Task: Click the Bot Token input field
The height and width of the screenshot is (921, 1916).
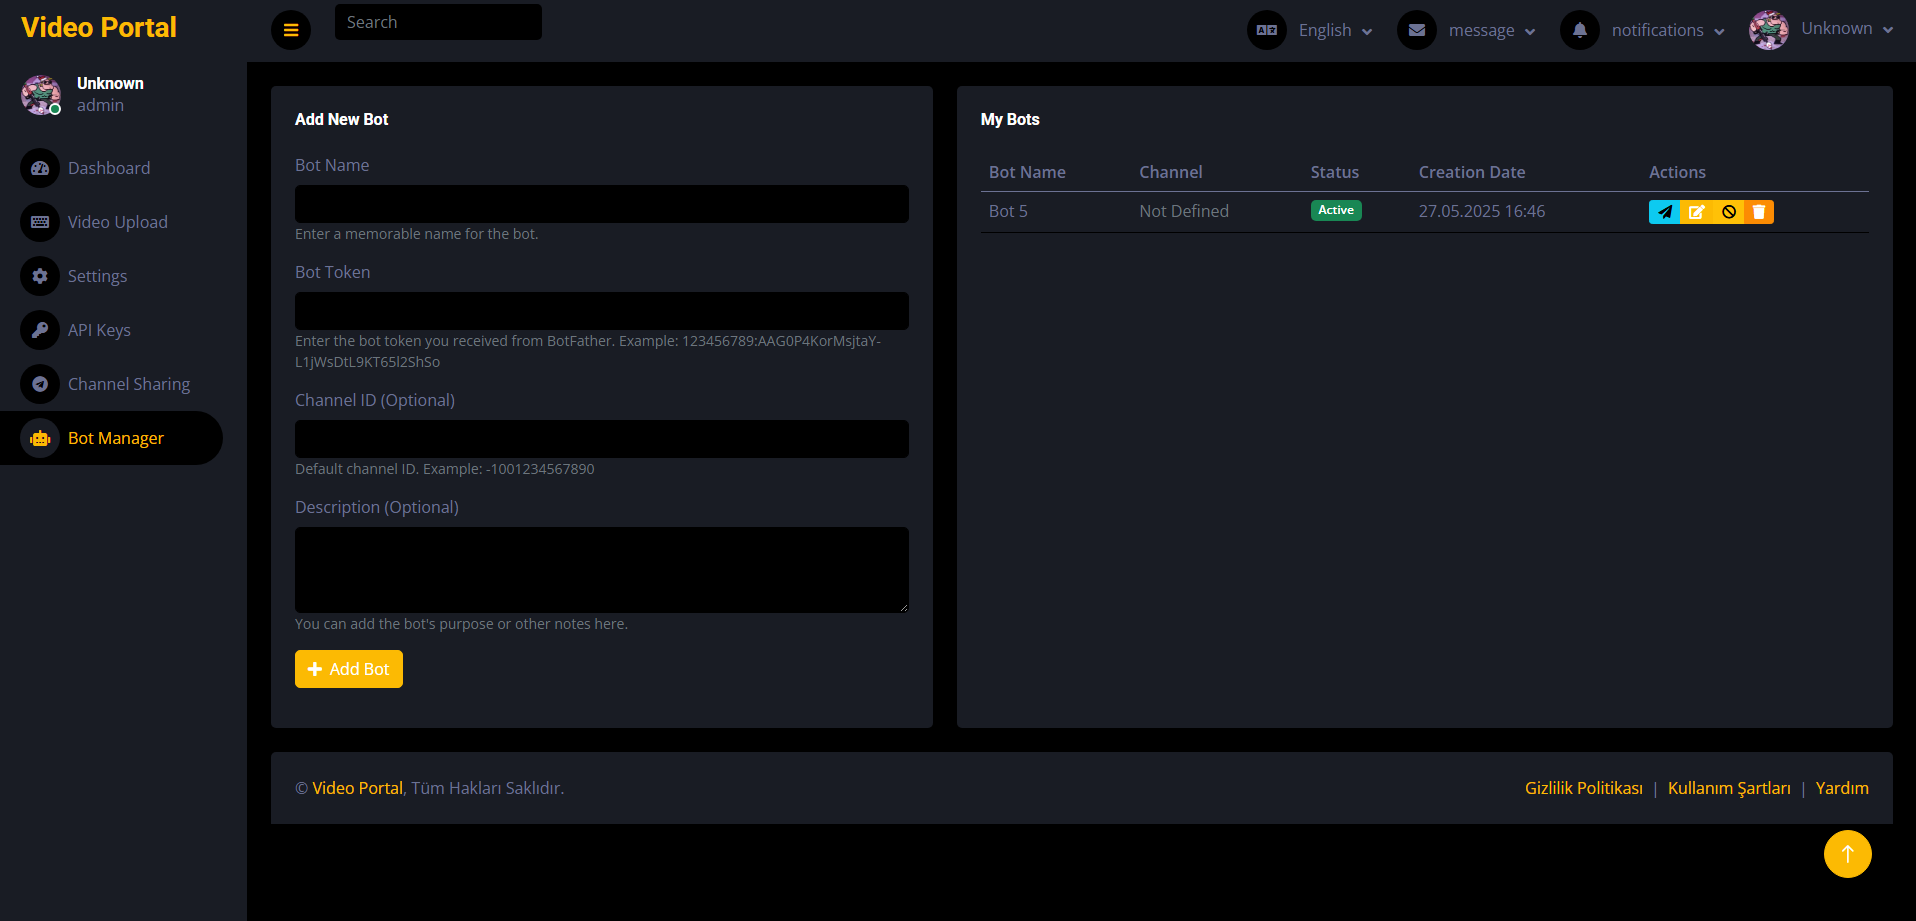Action: point(602,311)
